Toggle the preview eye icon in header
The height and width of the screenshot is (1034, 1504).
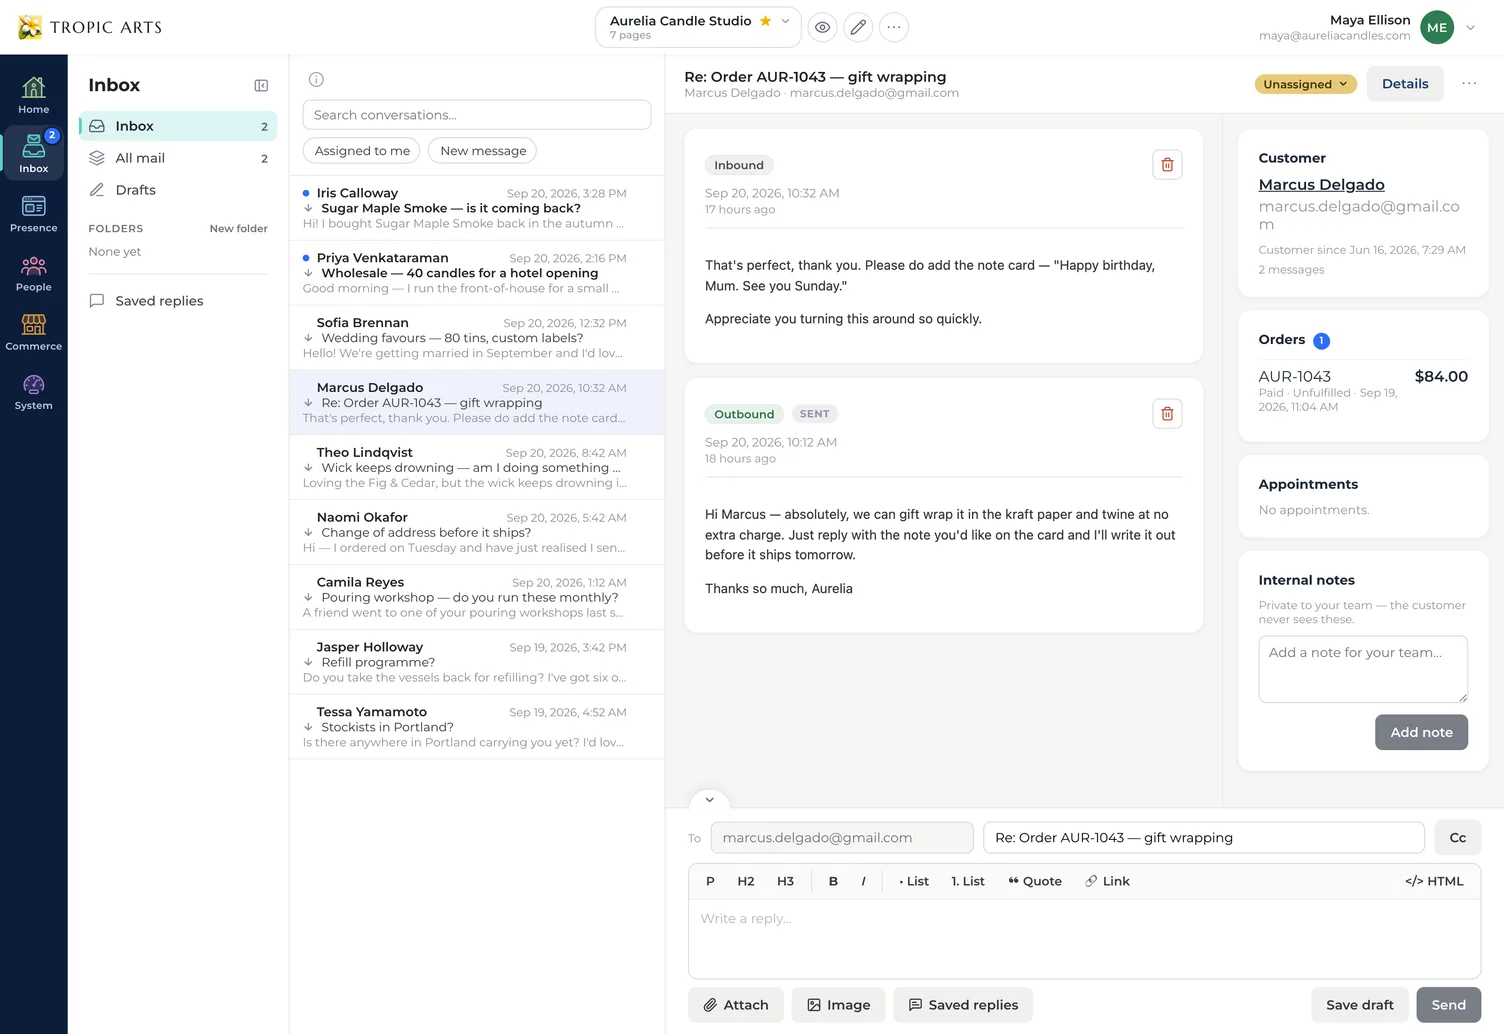822,27
